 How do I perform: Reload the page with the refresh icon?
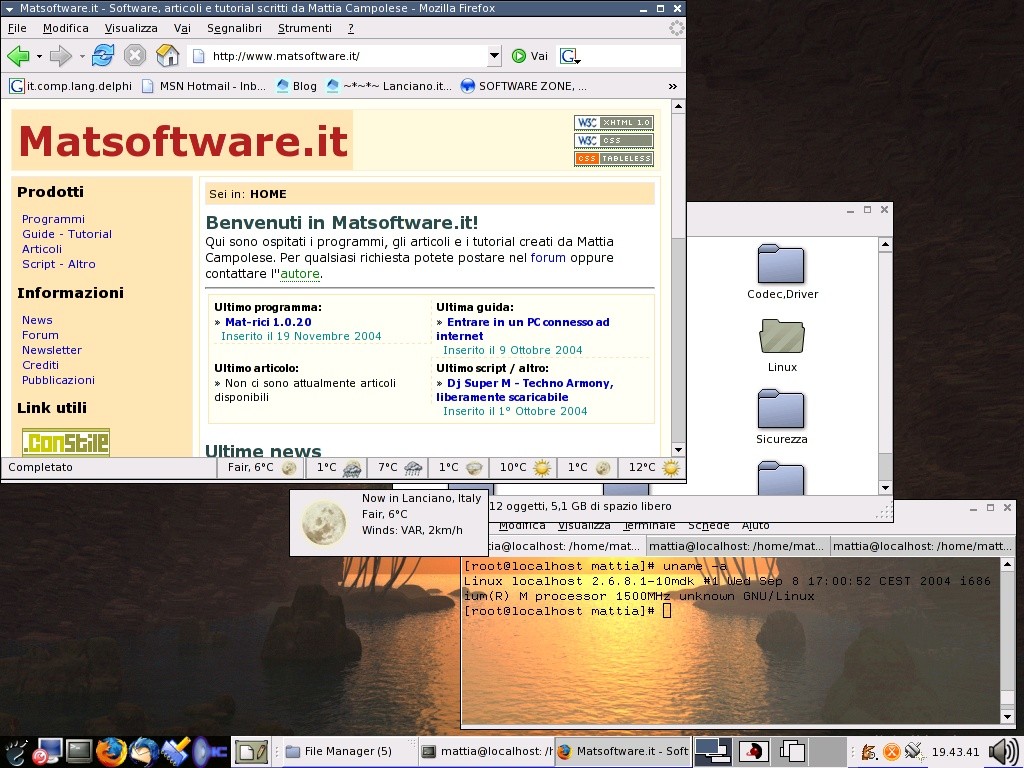(103, 56)
